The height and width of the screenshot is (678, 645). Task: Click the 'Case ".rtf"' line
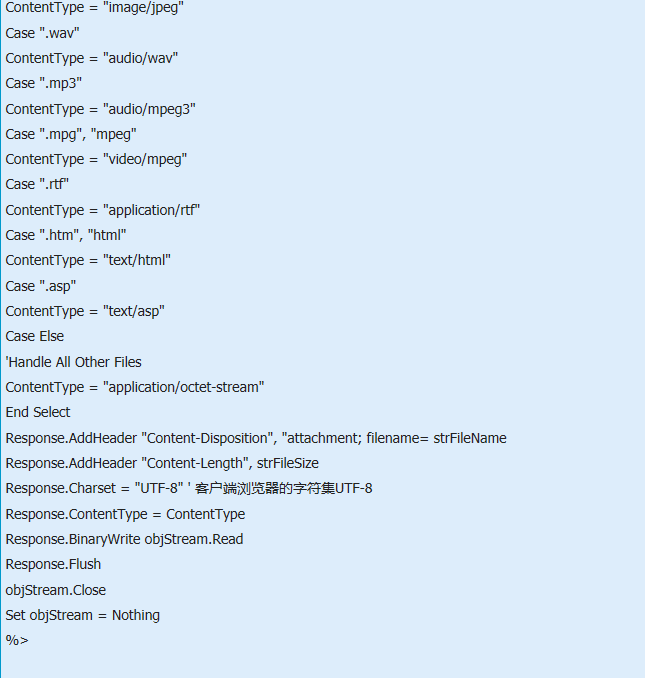[37, 185]
